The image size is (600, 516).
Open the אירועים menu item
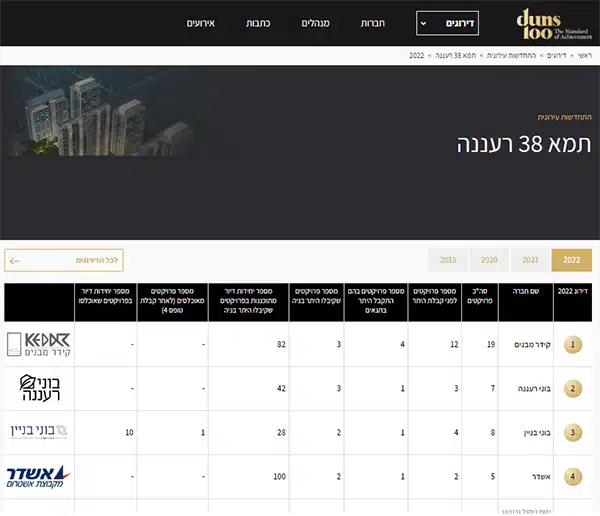[201, 23]
